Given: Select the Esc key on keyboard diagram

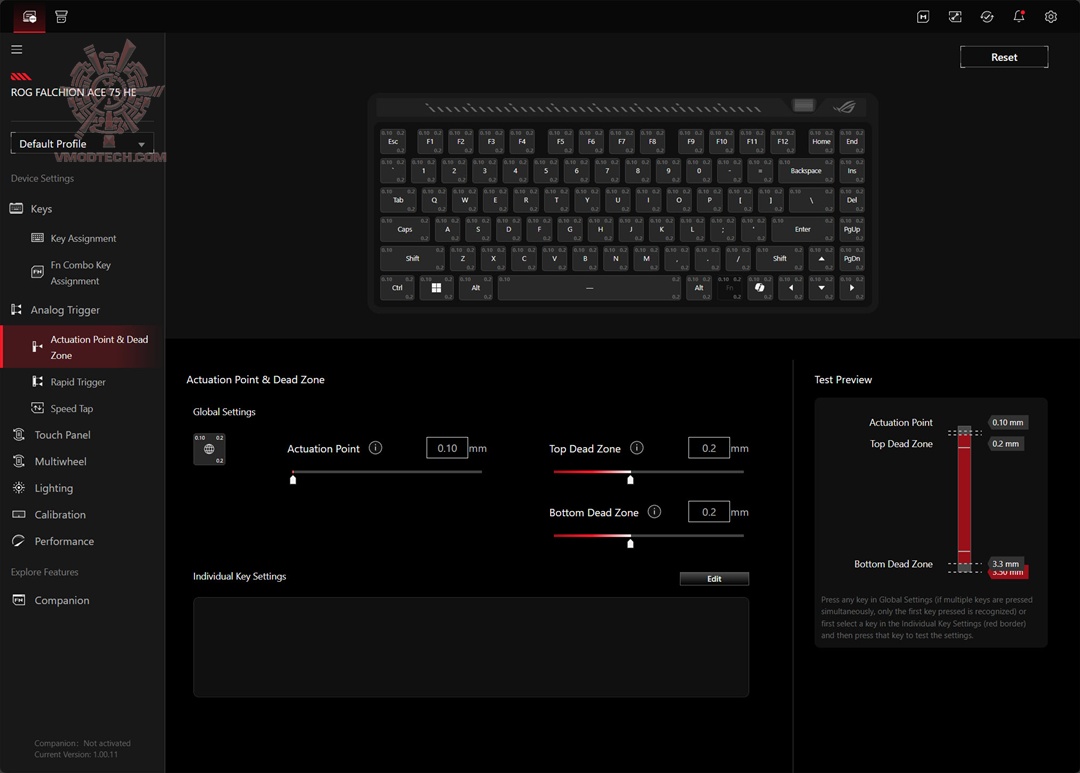Looking at the screenshot, I should pyautogui.click(x=393, y=141).
